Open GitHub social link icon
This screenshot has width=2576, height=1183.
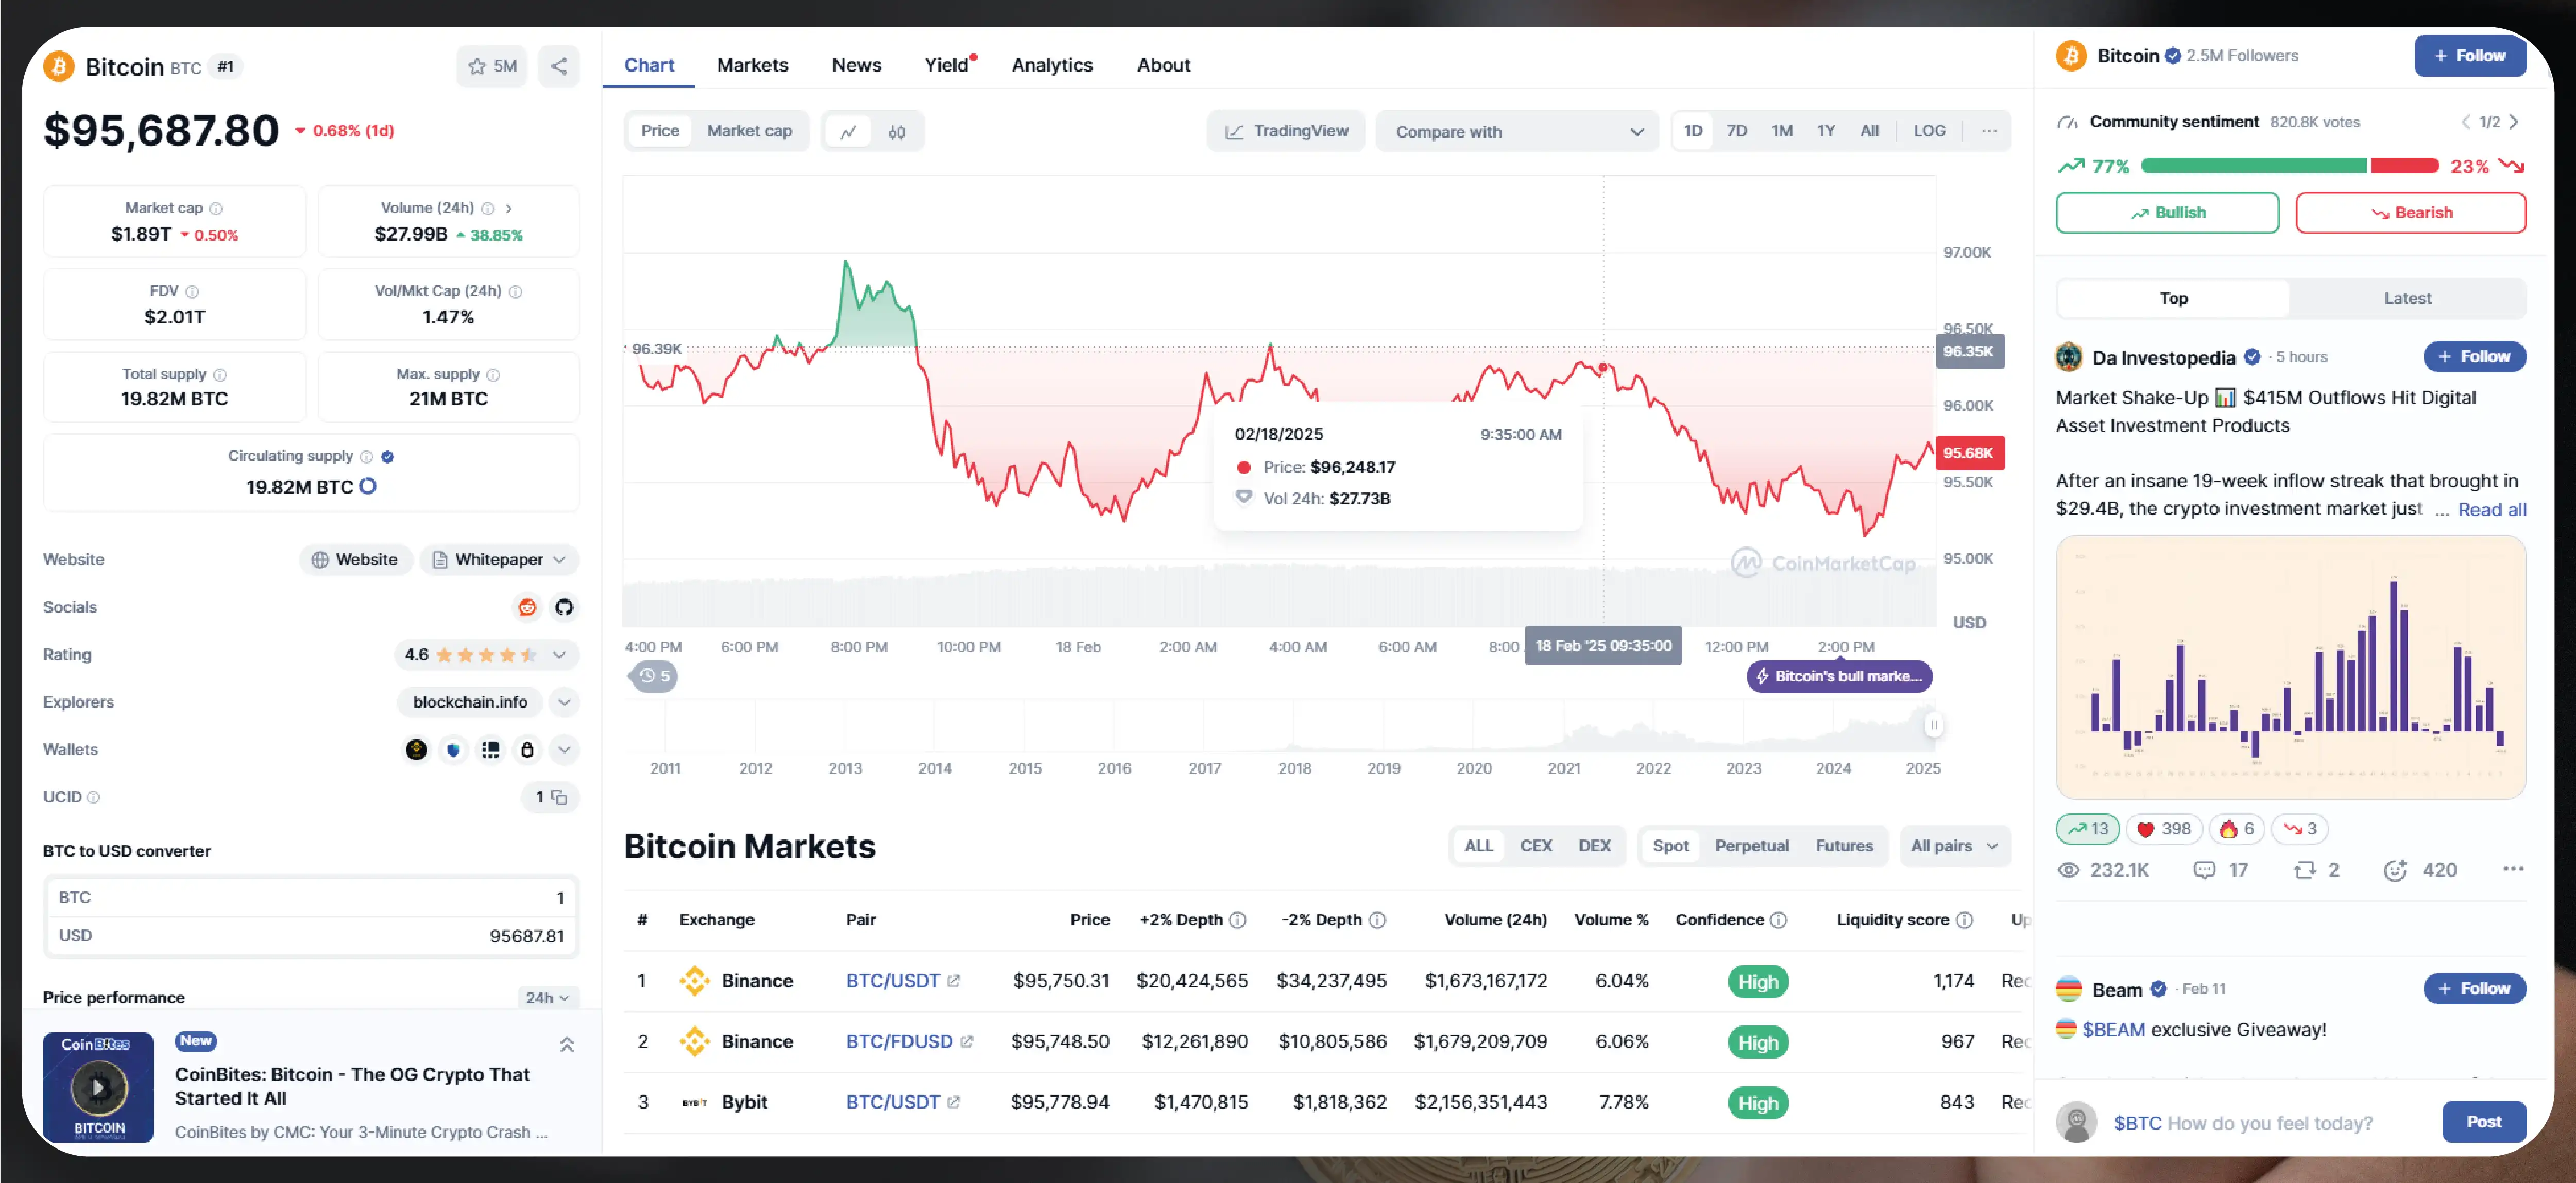564,607
